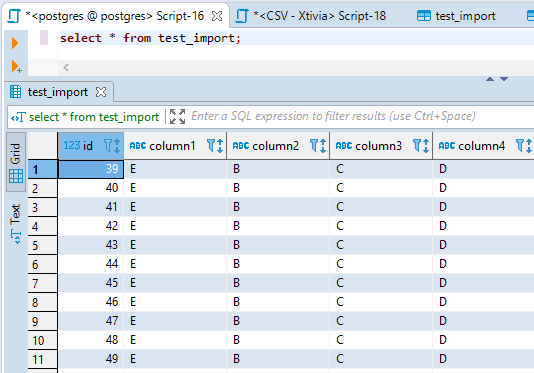The image size is (534, 373).
Task: Sort by column2 arrows
Action: pyautogui.click(x=323, y=146)
